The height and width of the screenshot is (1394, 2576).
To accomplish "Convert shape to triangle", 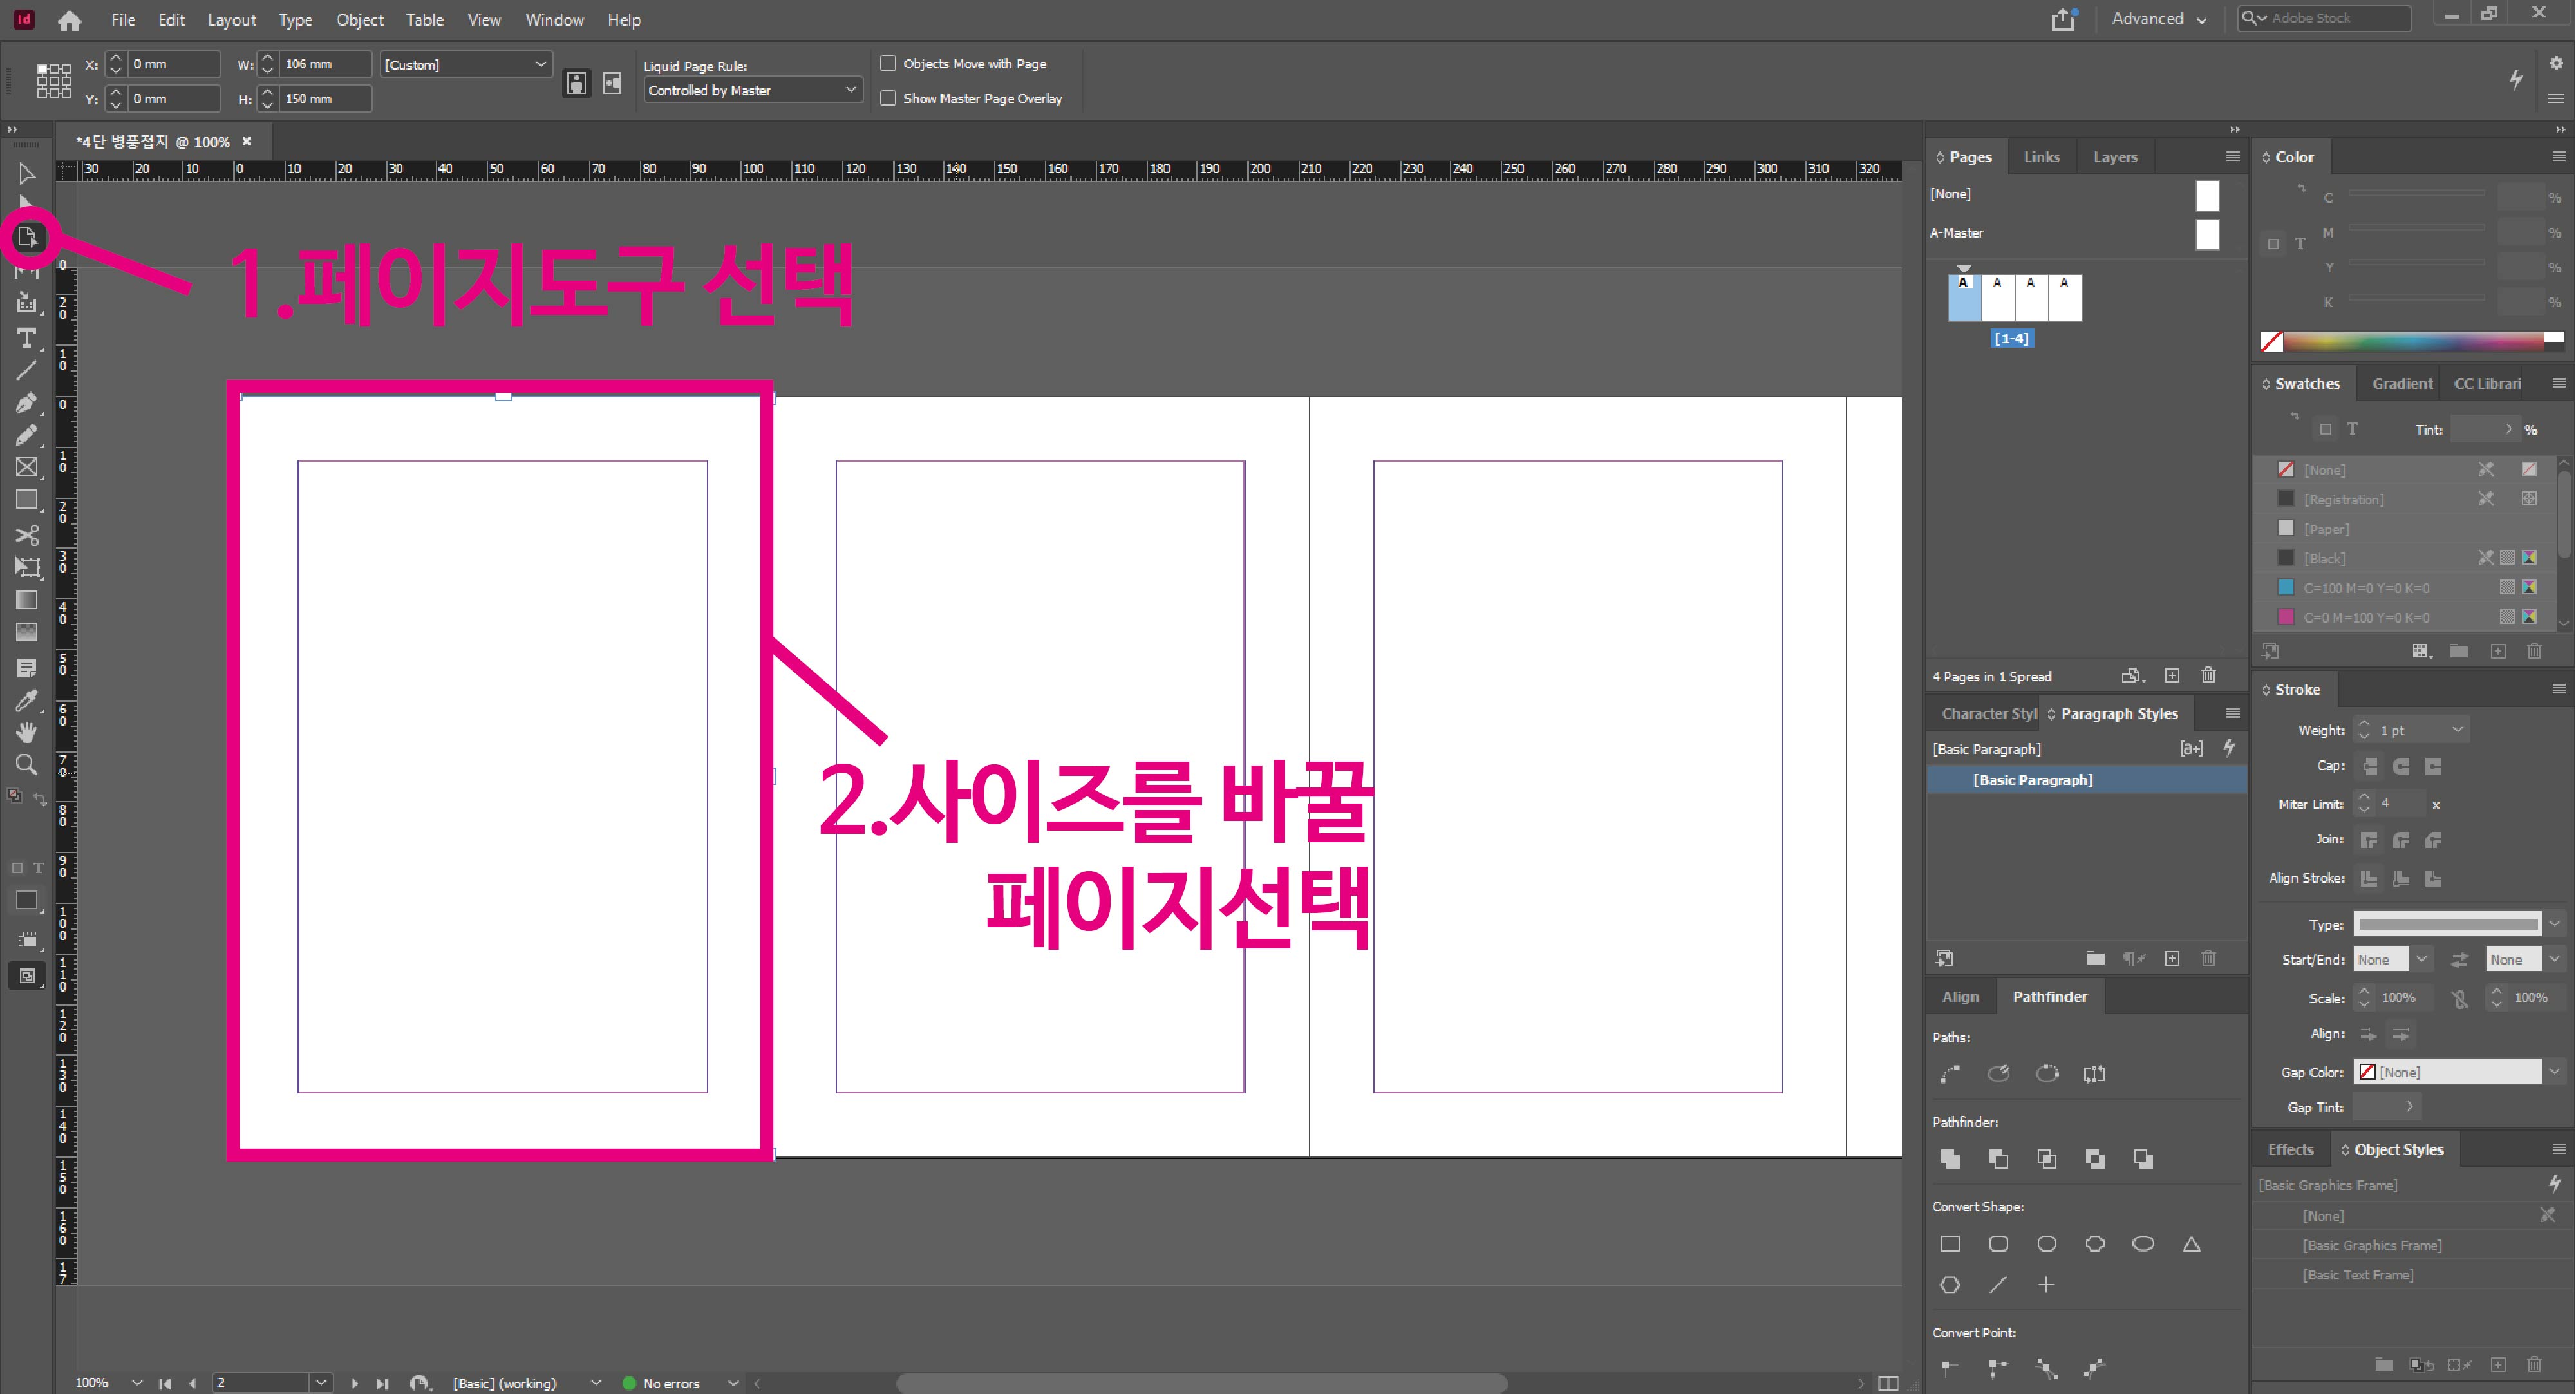I will click(2191, 1243).
